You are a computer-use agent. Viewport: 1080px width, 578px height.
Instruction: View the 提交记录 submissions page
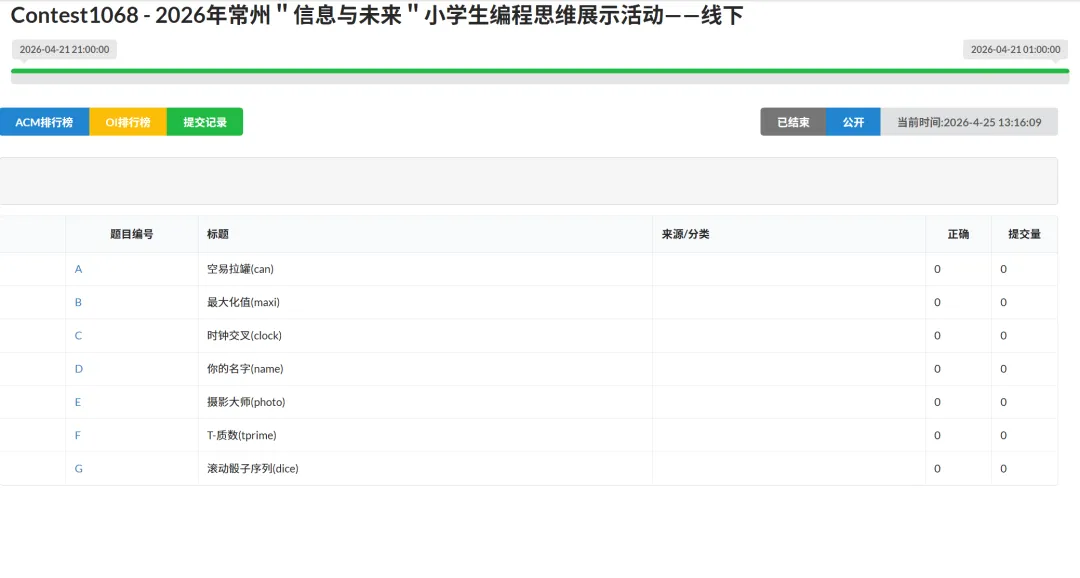(x=205, y=121)
